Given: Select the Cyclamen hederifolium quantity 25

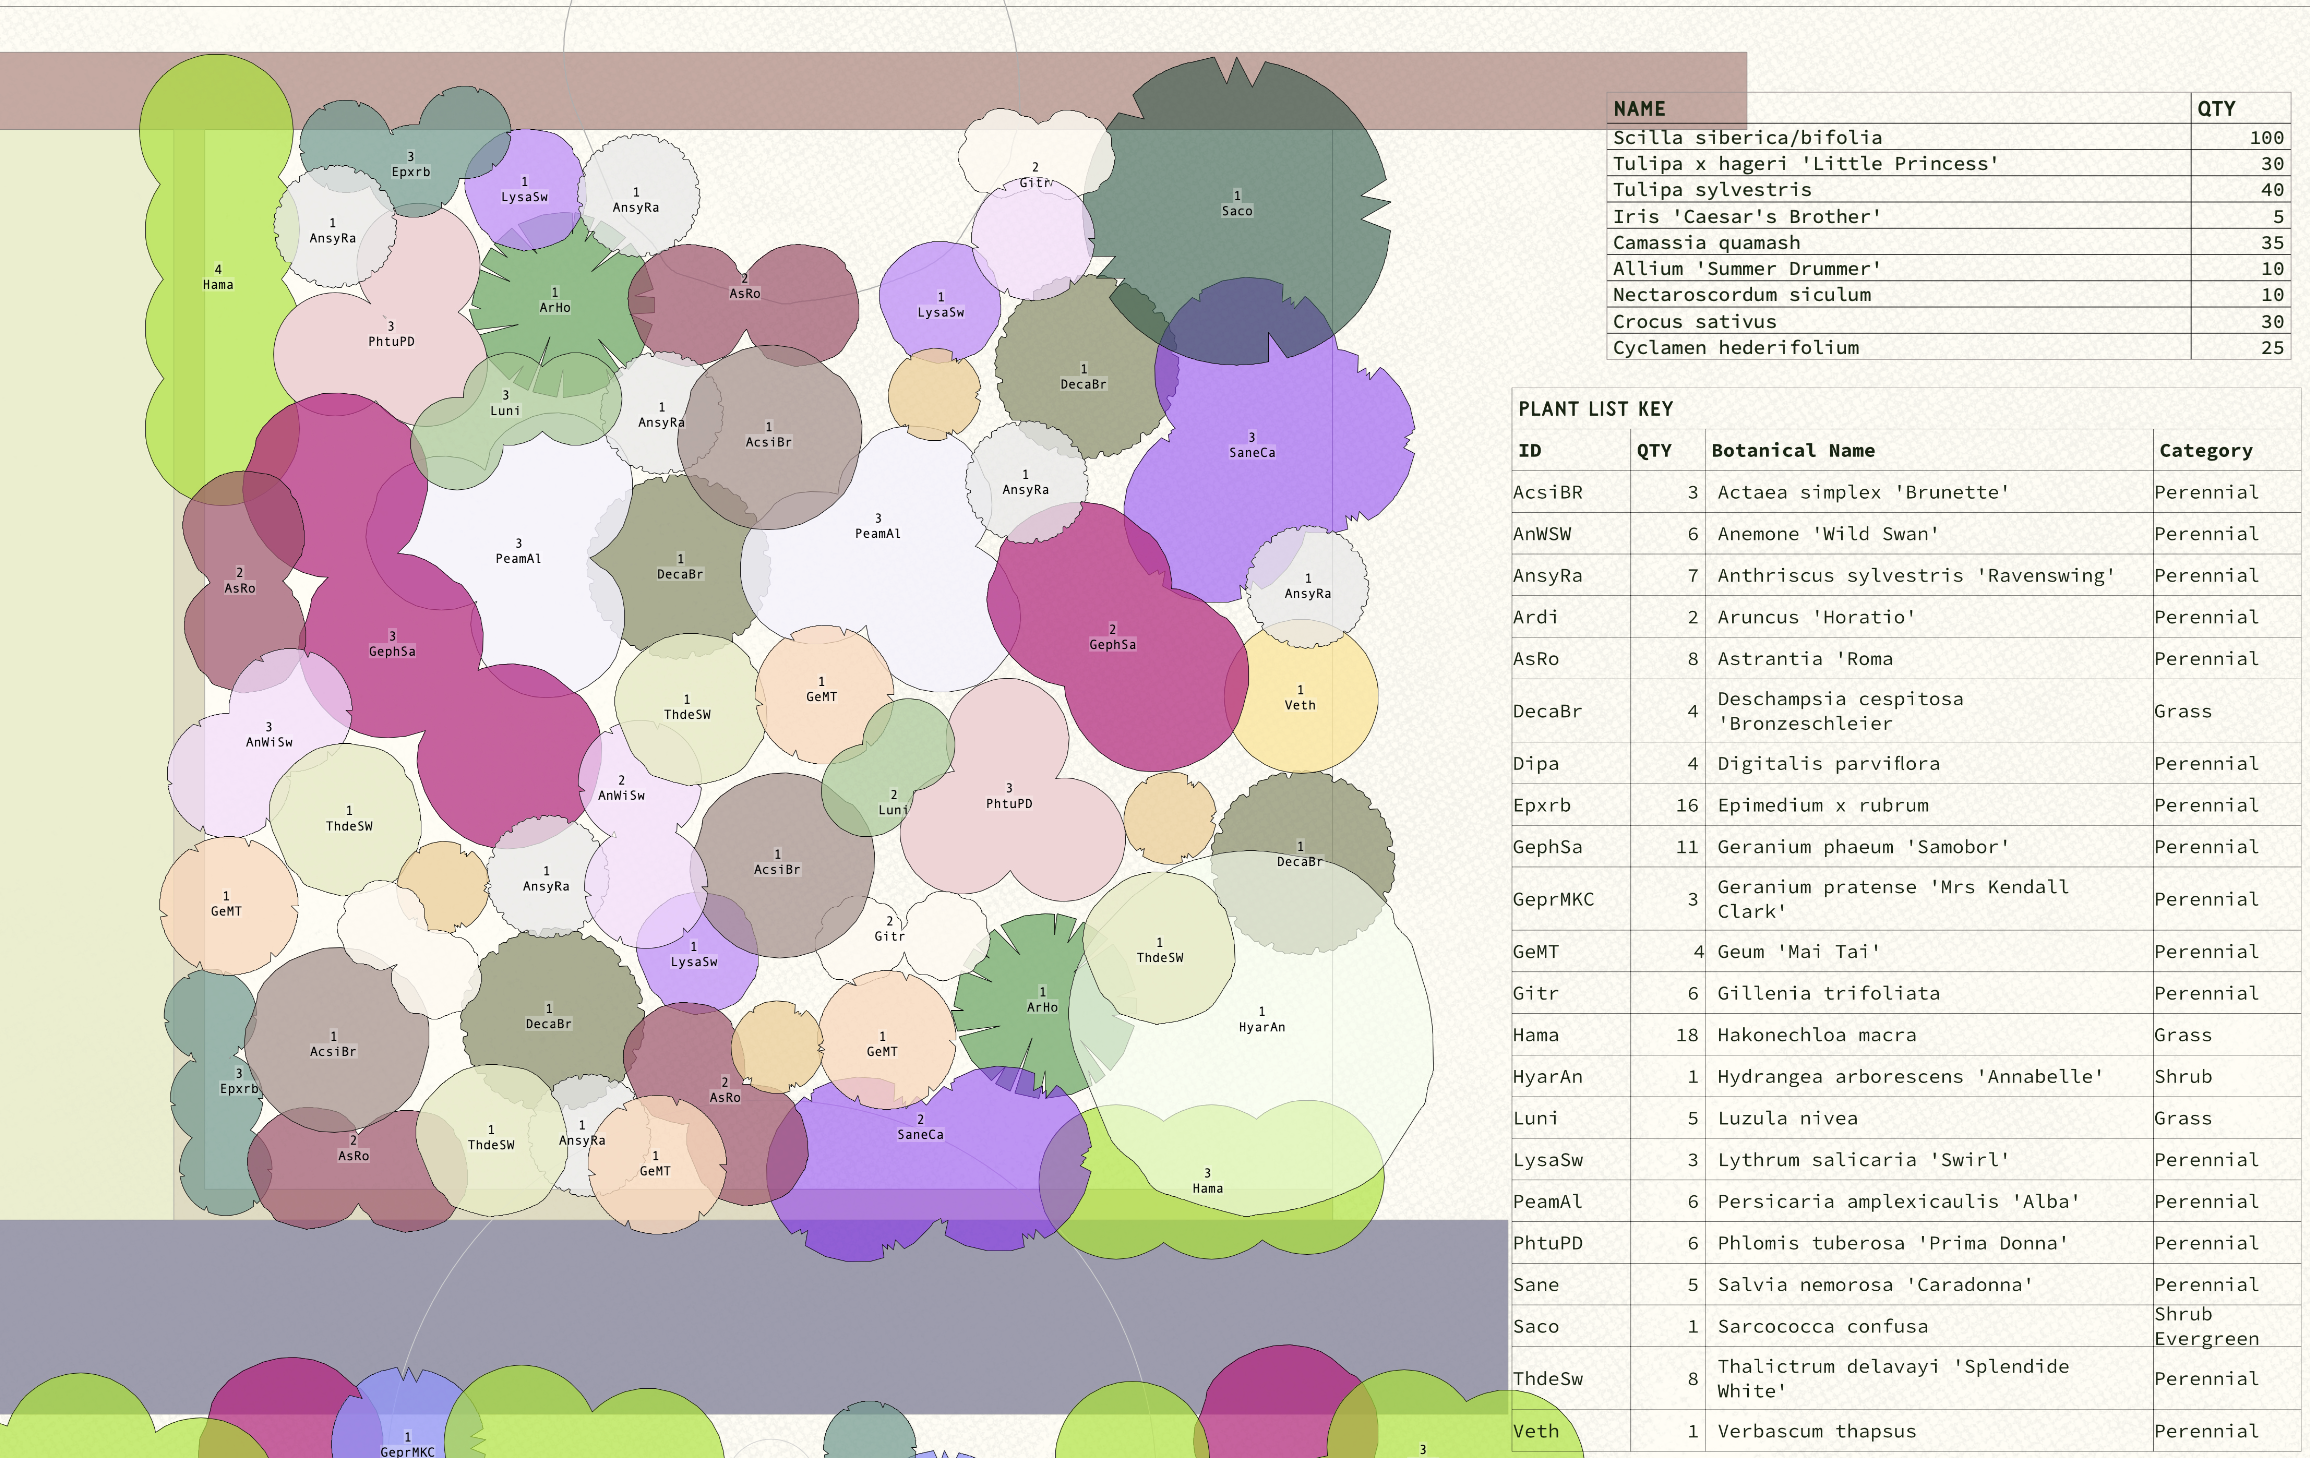Looking at the screenshot, I should 2273,348.
